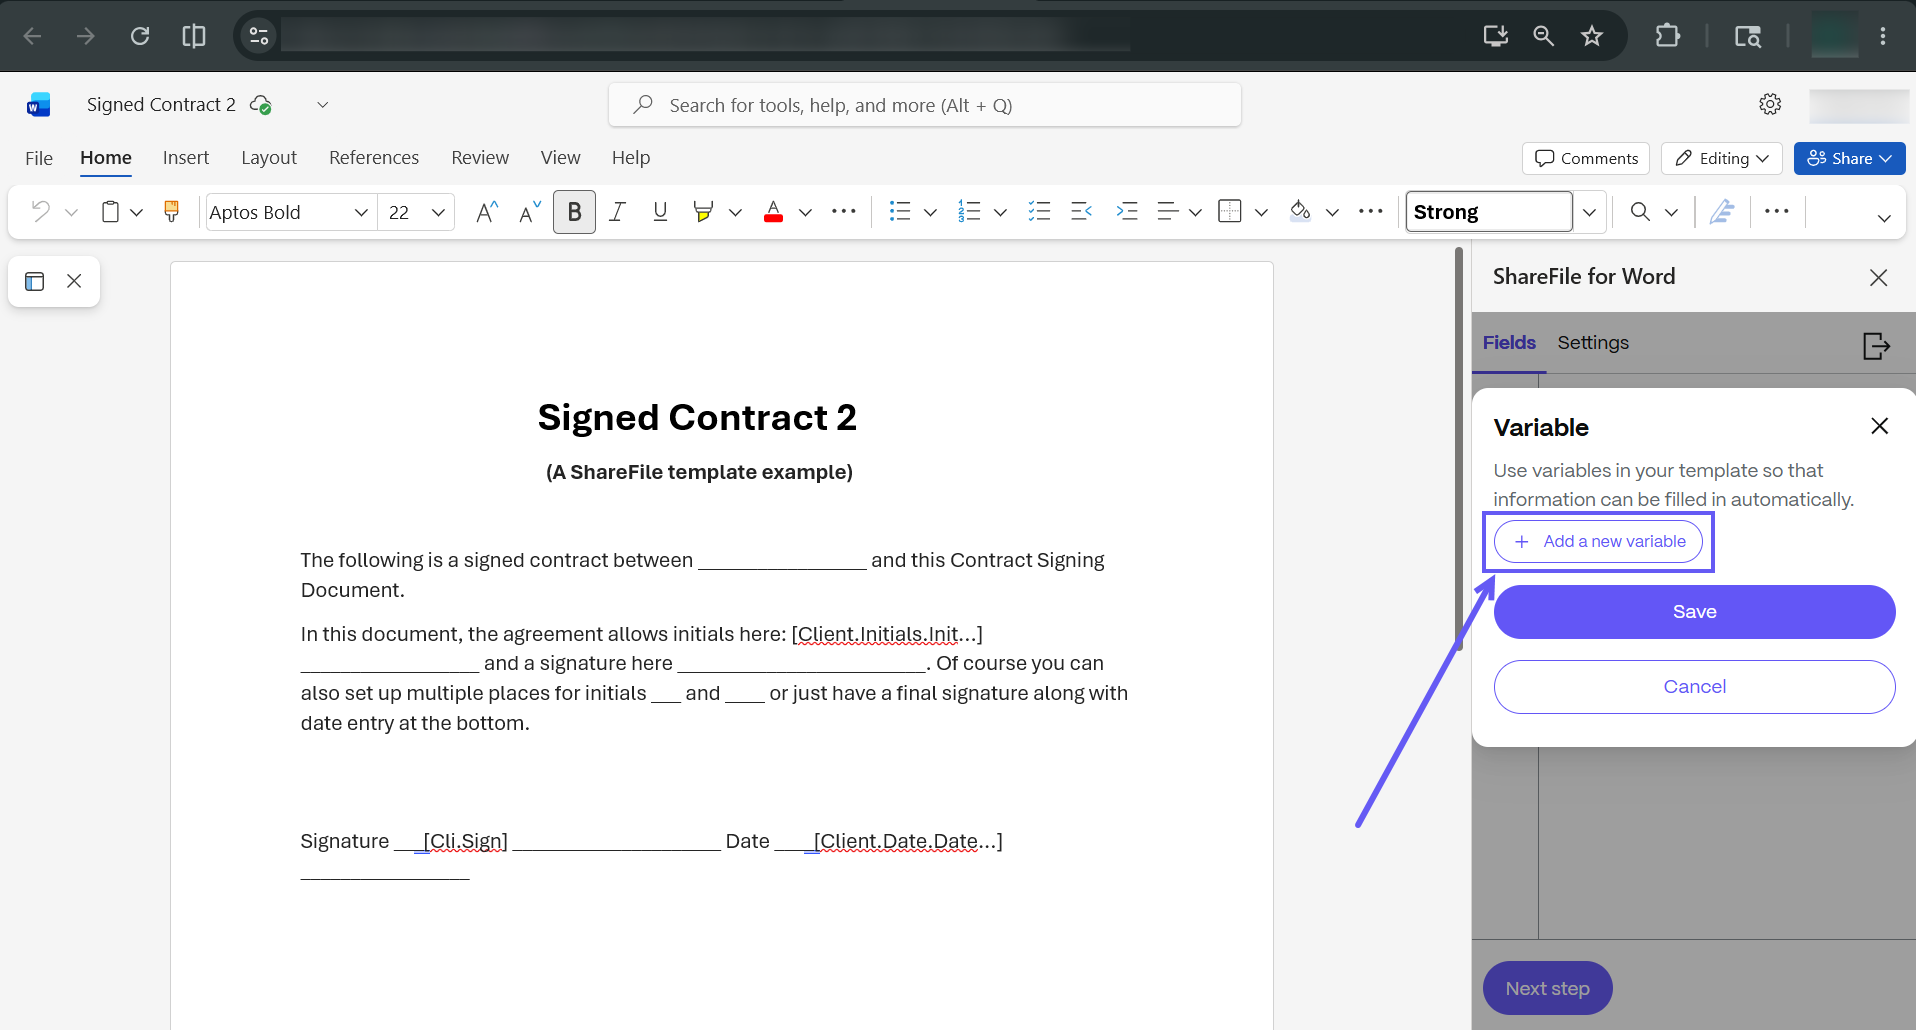
Task: Open the File menu
Action: (x=39, y=158)
